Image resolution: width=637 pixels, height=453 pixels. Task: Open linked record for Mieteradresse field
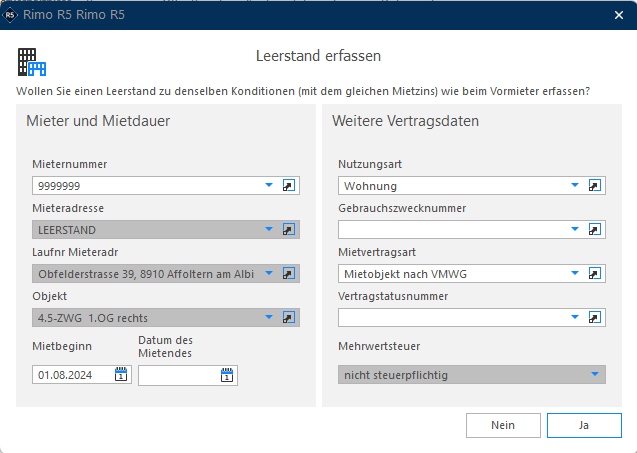coord(288,230)
